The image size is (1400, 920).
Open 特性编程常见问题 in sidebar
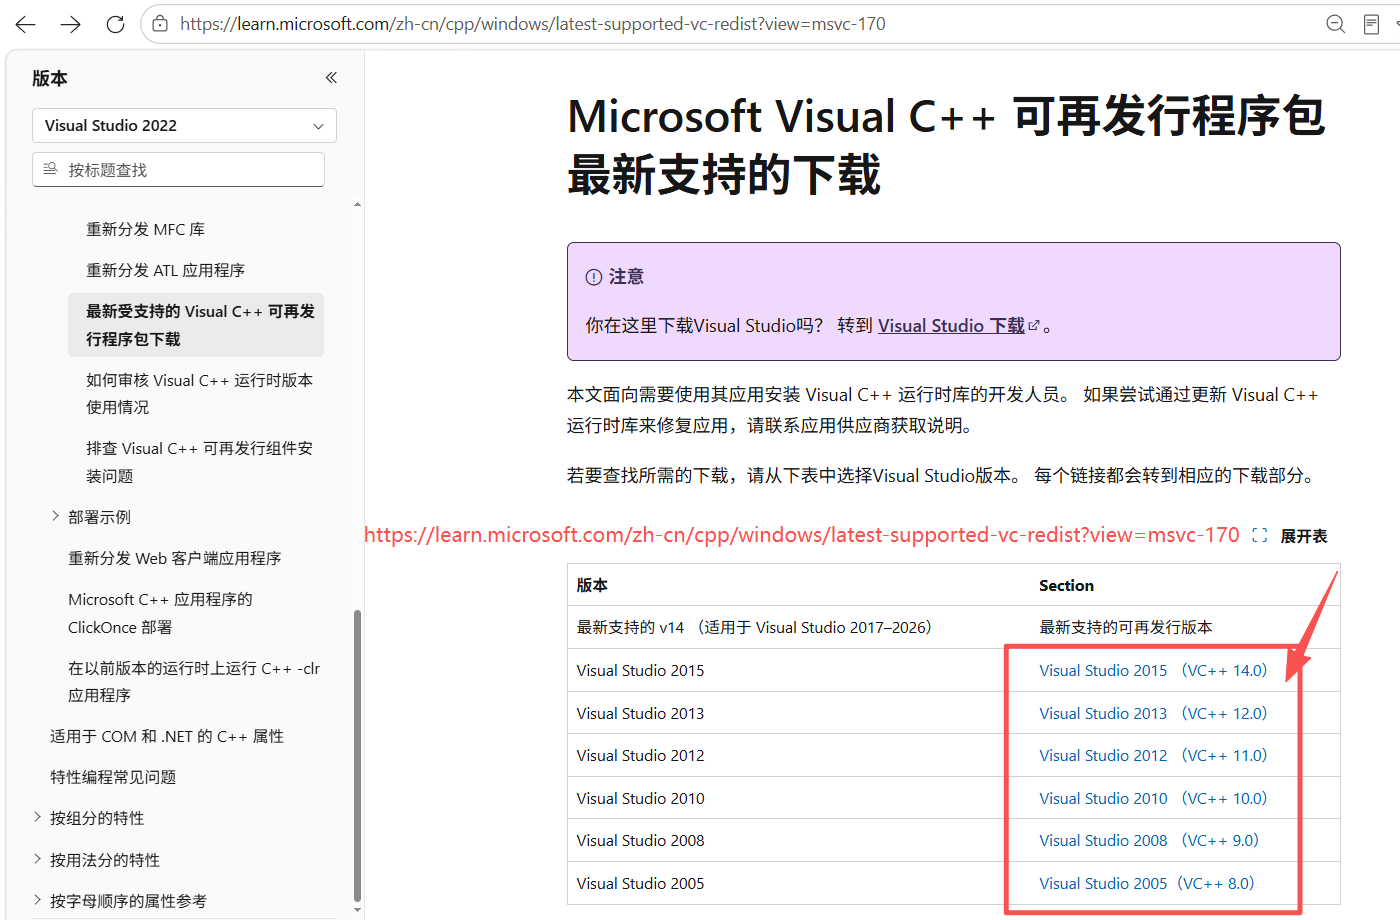coord(113,777)
